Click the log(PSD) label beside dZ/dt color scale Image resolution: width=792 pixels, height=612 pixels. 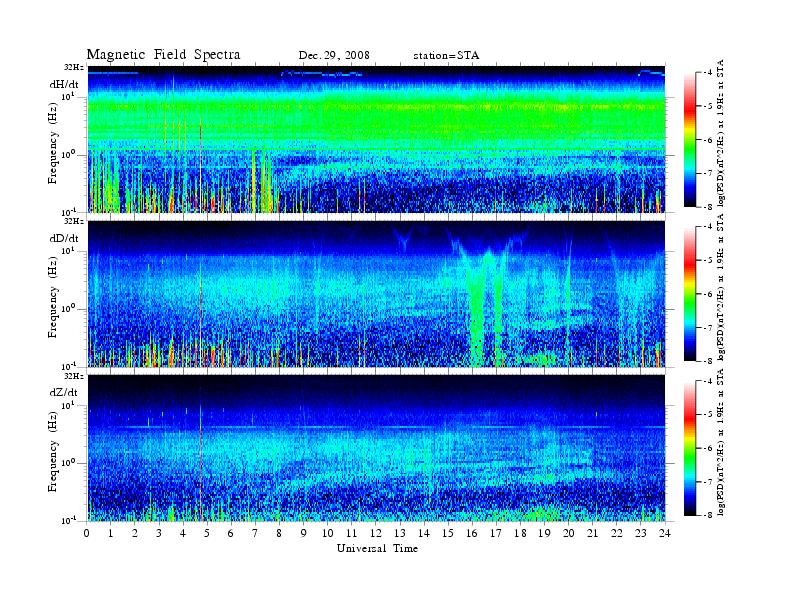pyautogui.click(x=721, y=441)
